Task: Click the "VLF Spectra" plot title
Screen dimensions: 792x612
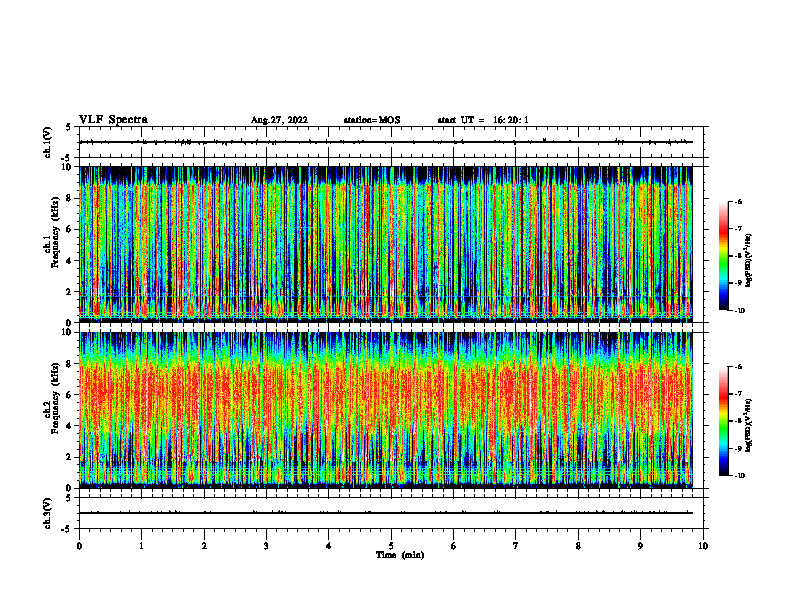Action: pos(113,120)
